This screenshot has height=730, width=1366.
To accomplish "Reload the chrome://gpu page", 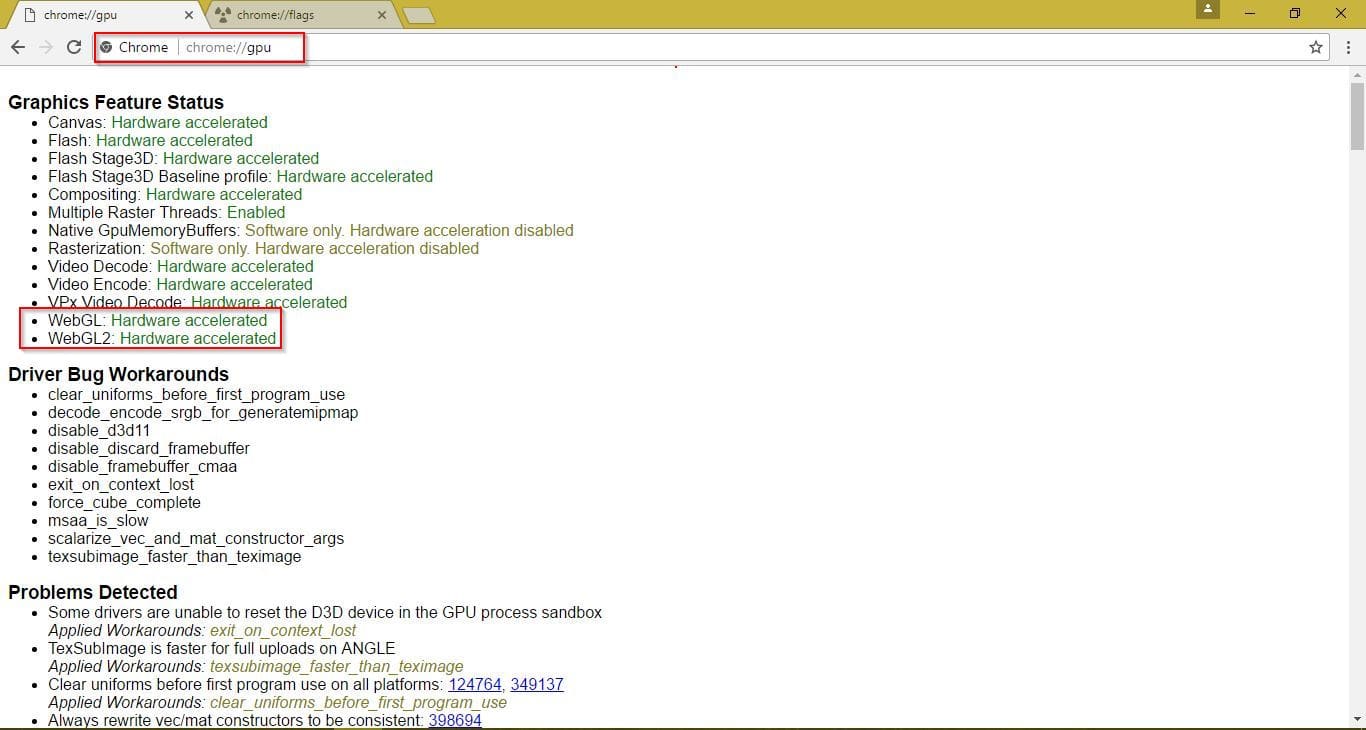I will tap(74, 47).
